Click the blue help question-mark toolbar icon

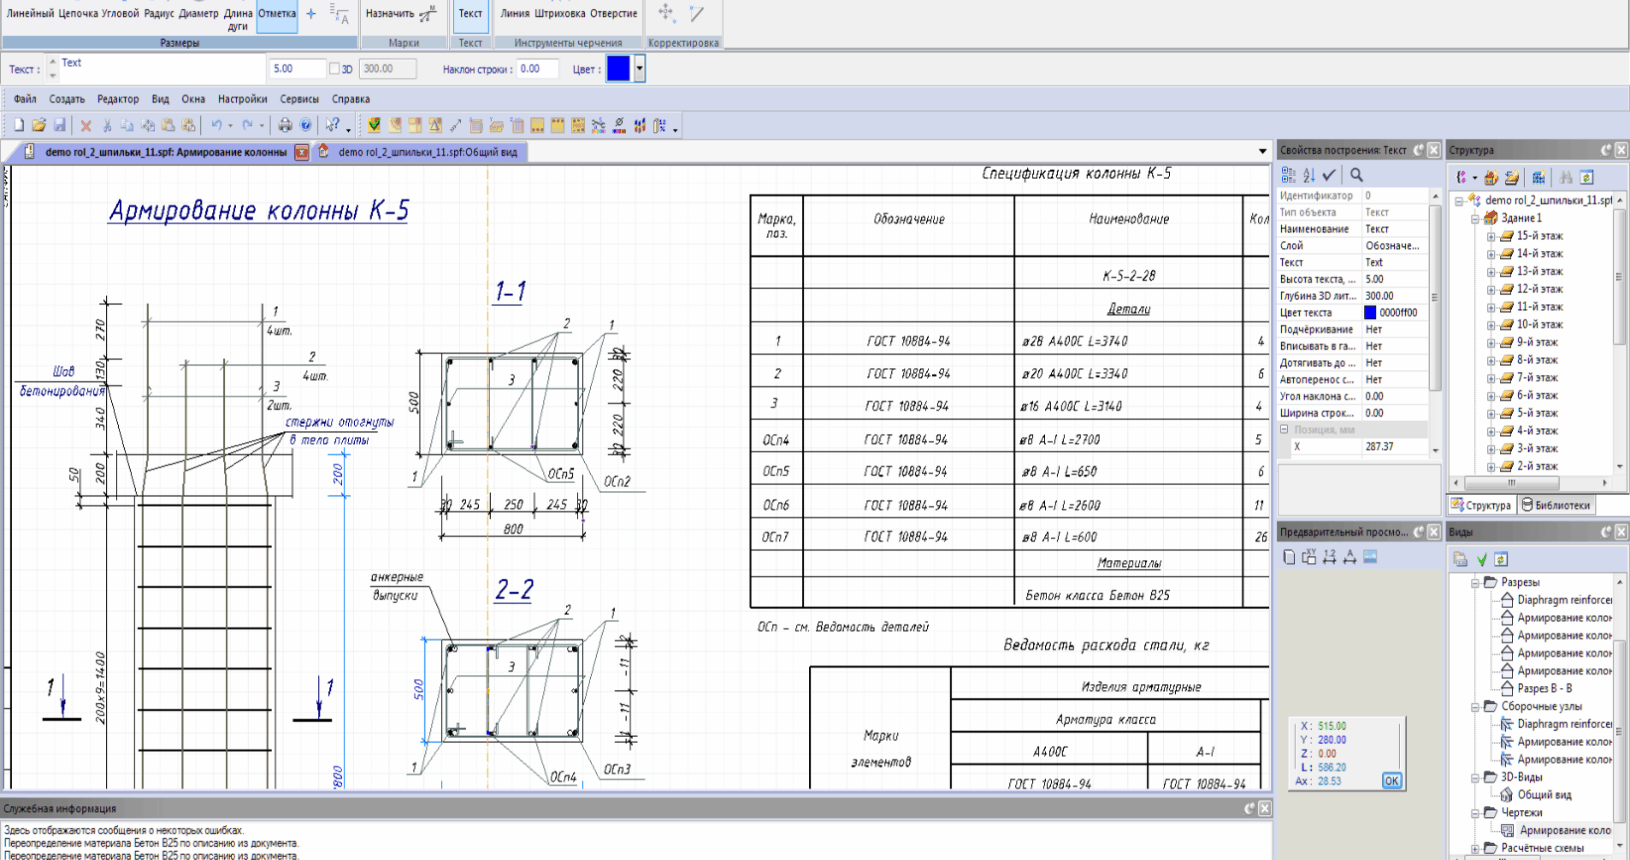coord(306,126)
